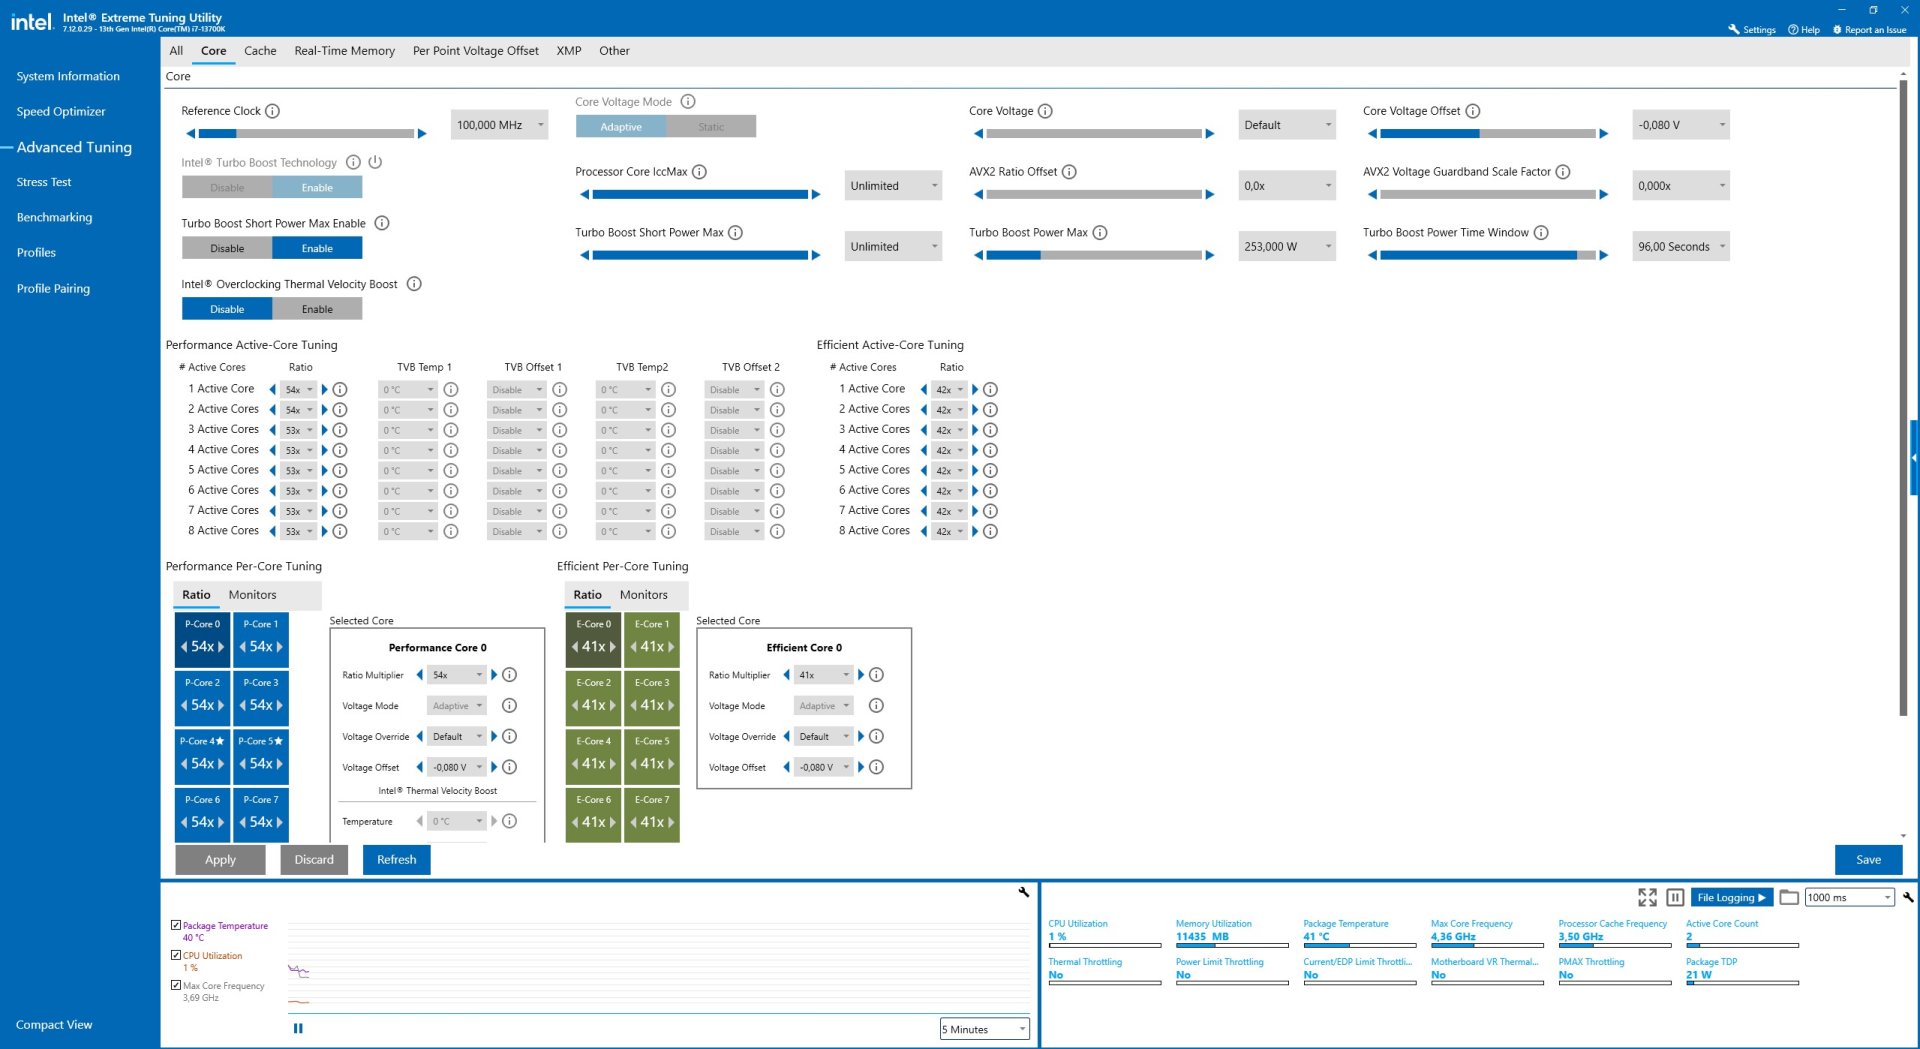The image size is (1920, 1049).
Task: Open info for Processor Core IccMax
Action: pyautogui.click(x=700, y=172)
